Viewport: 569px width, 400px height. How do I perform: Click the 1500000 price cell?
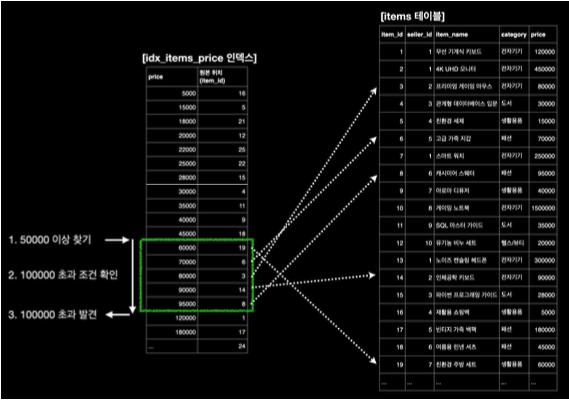(x=543, y=208)
